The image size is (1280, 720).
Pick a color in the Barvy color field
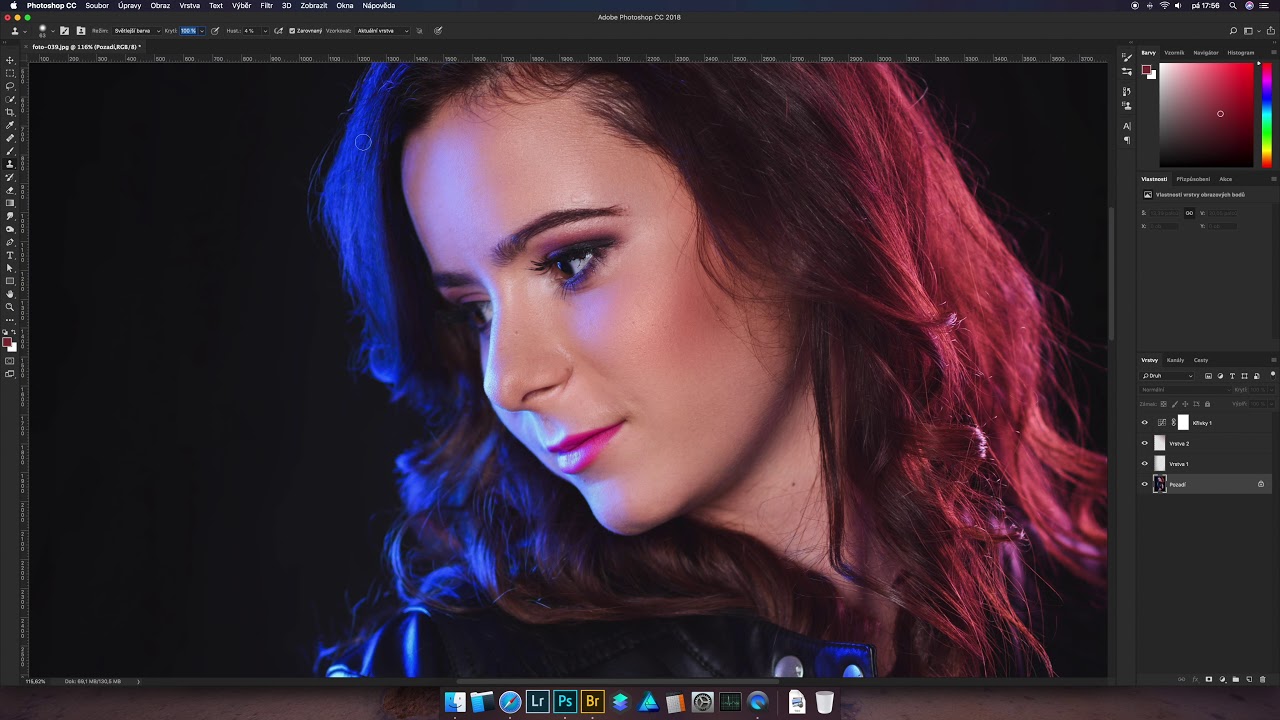tap(1206, 115)
